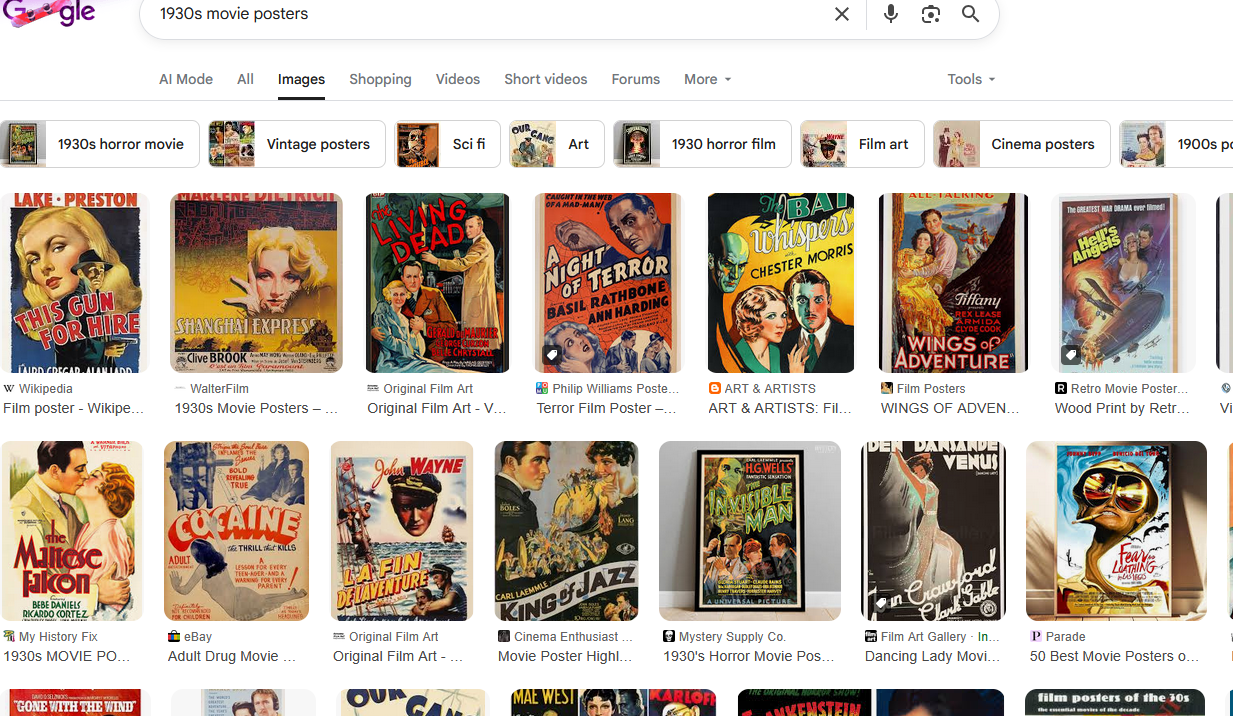Filter by Film art chip
1233x716 pixels.
tap(862, 144)
